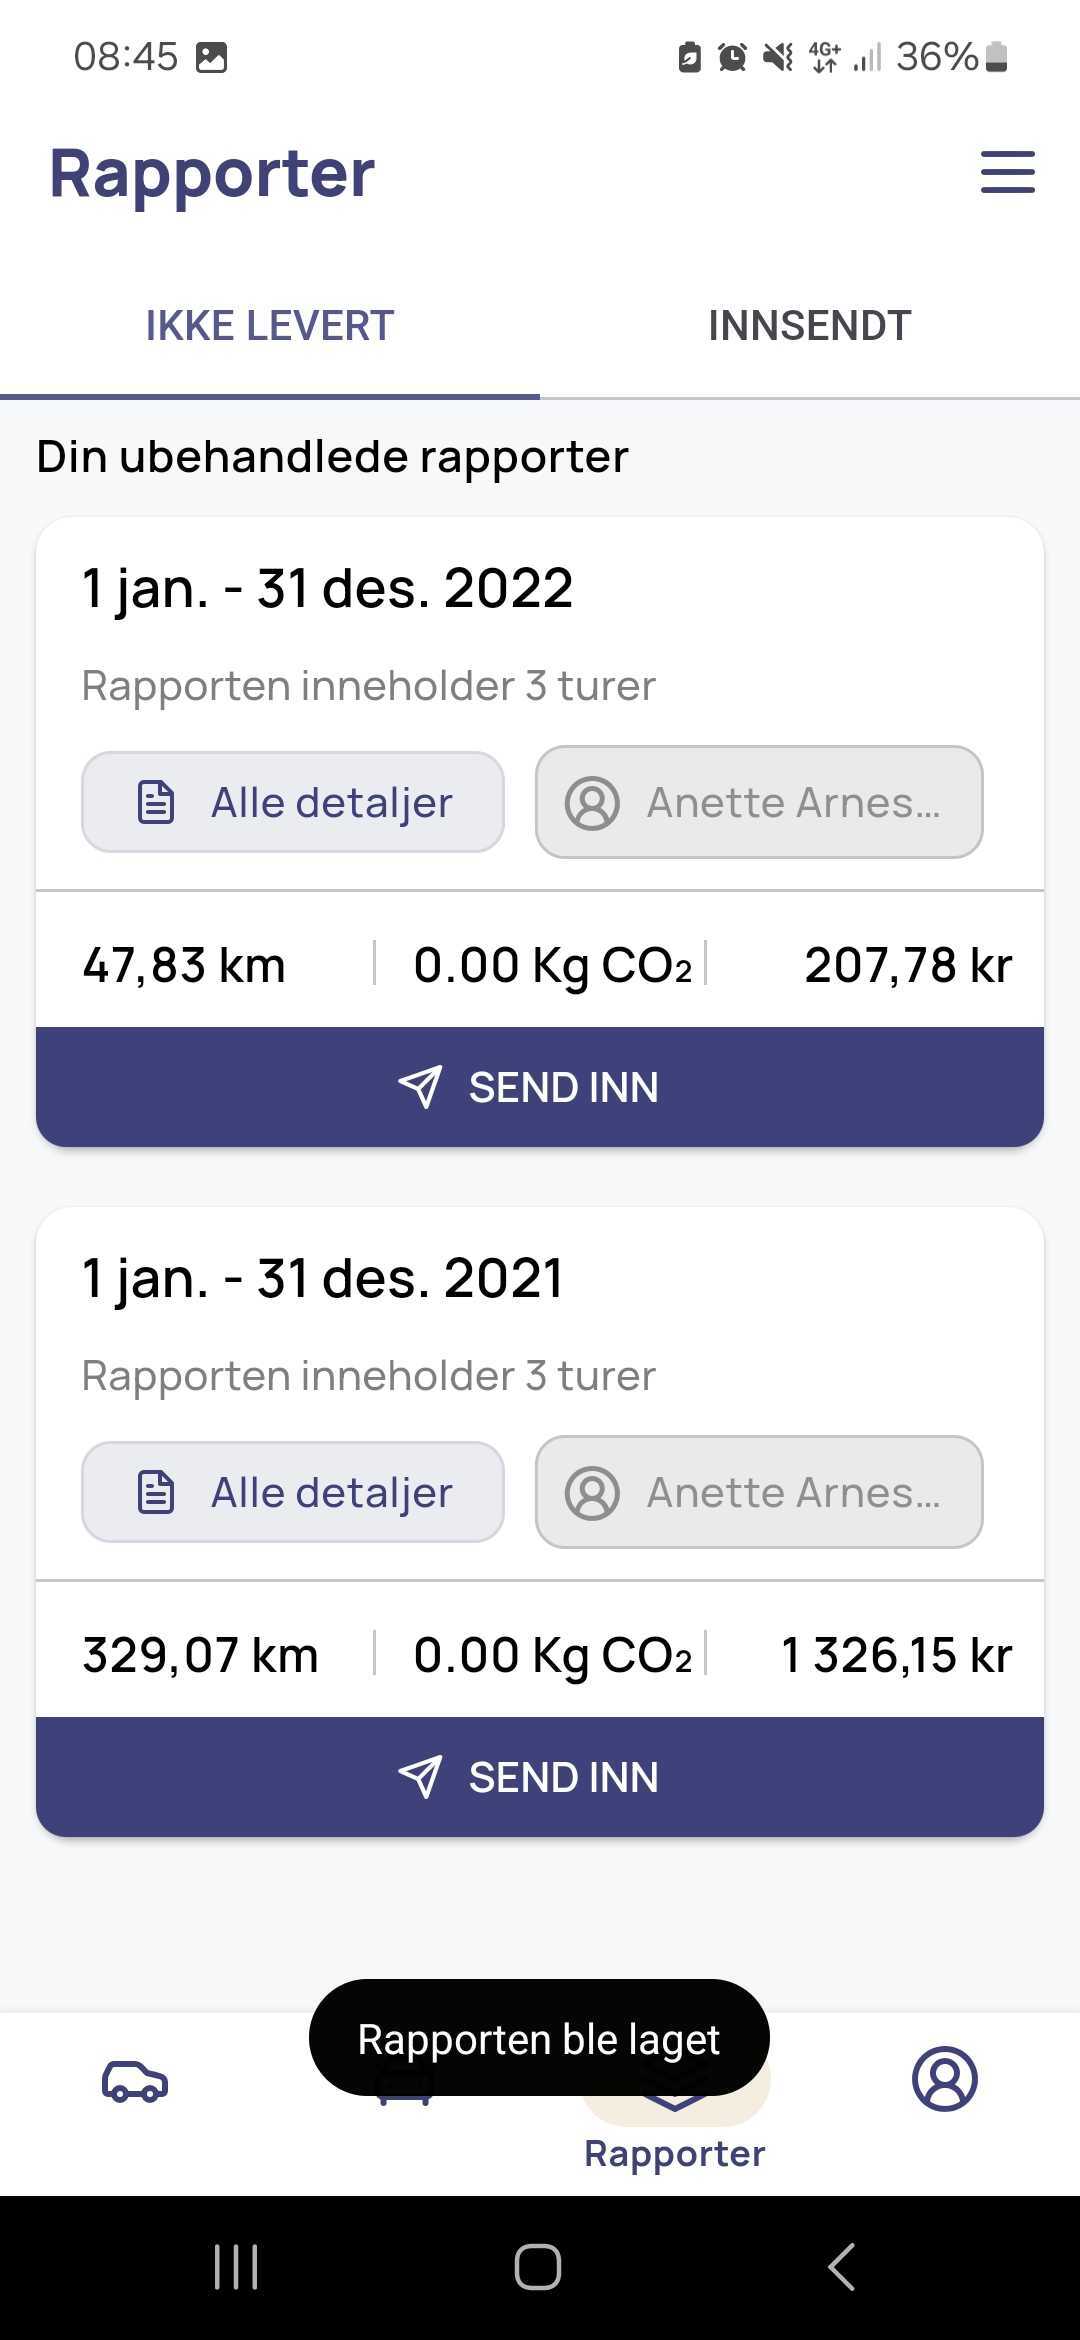Open the profile icon in bottom navigation
Screen dimensions: 1080x2340
pos(945,2079)
